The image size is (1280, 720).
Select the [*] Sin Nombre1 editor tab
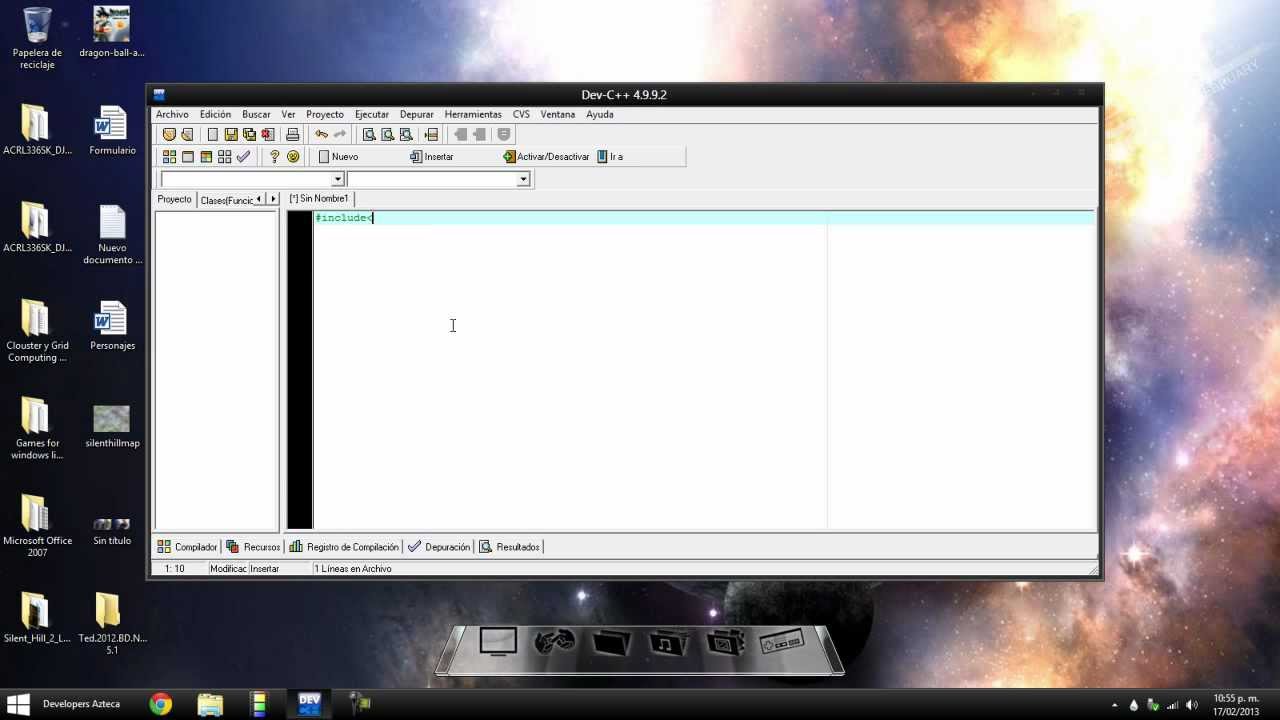tap(319, 198)
